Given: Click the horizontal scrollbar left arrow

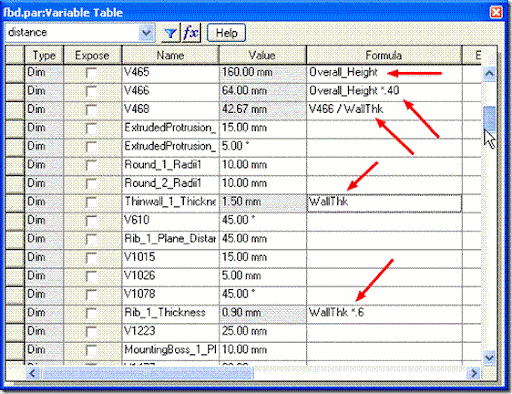Looking at the screenshot, I should point(32,373).
